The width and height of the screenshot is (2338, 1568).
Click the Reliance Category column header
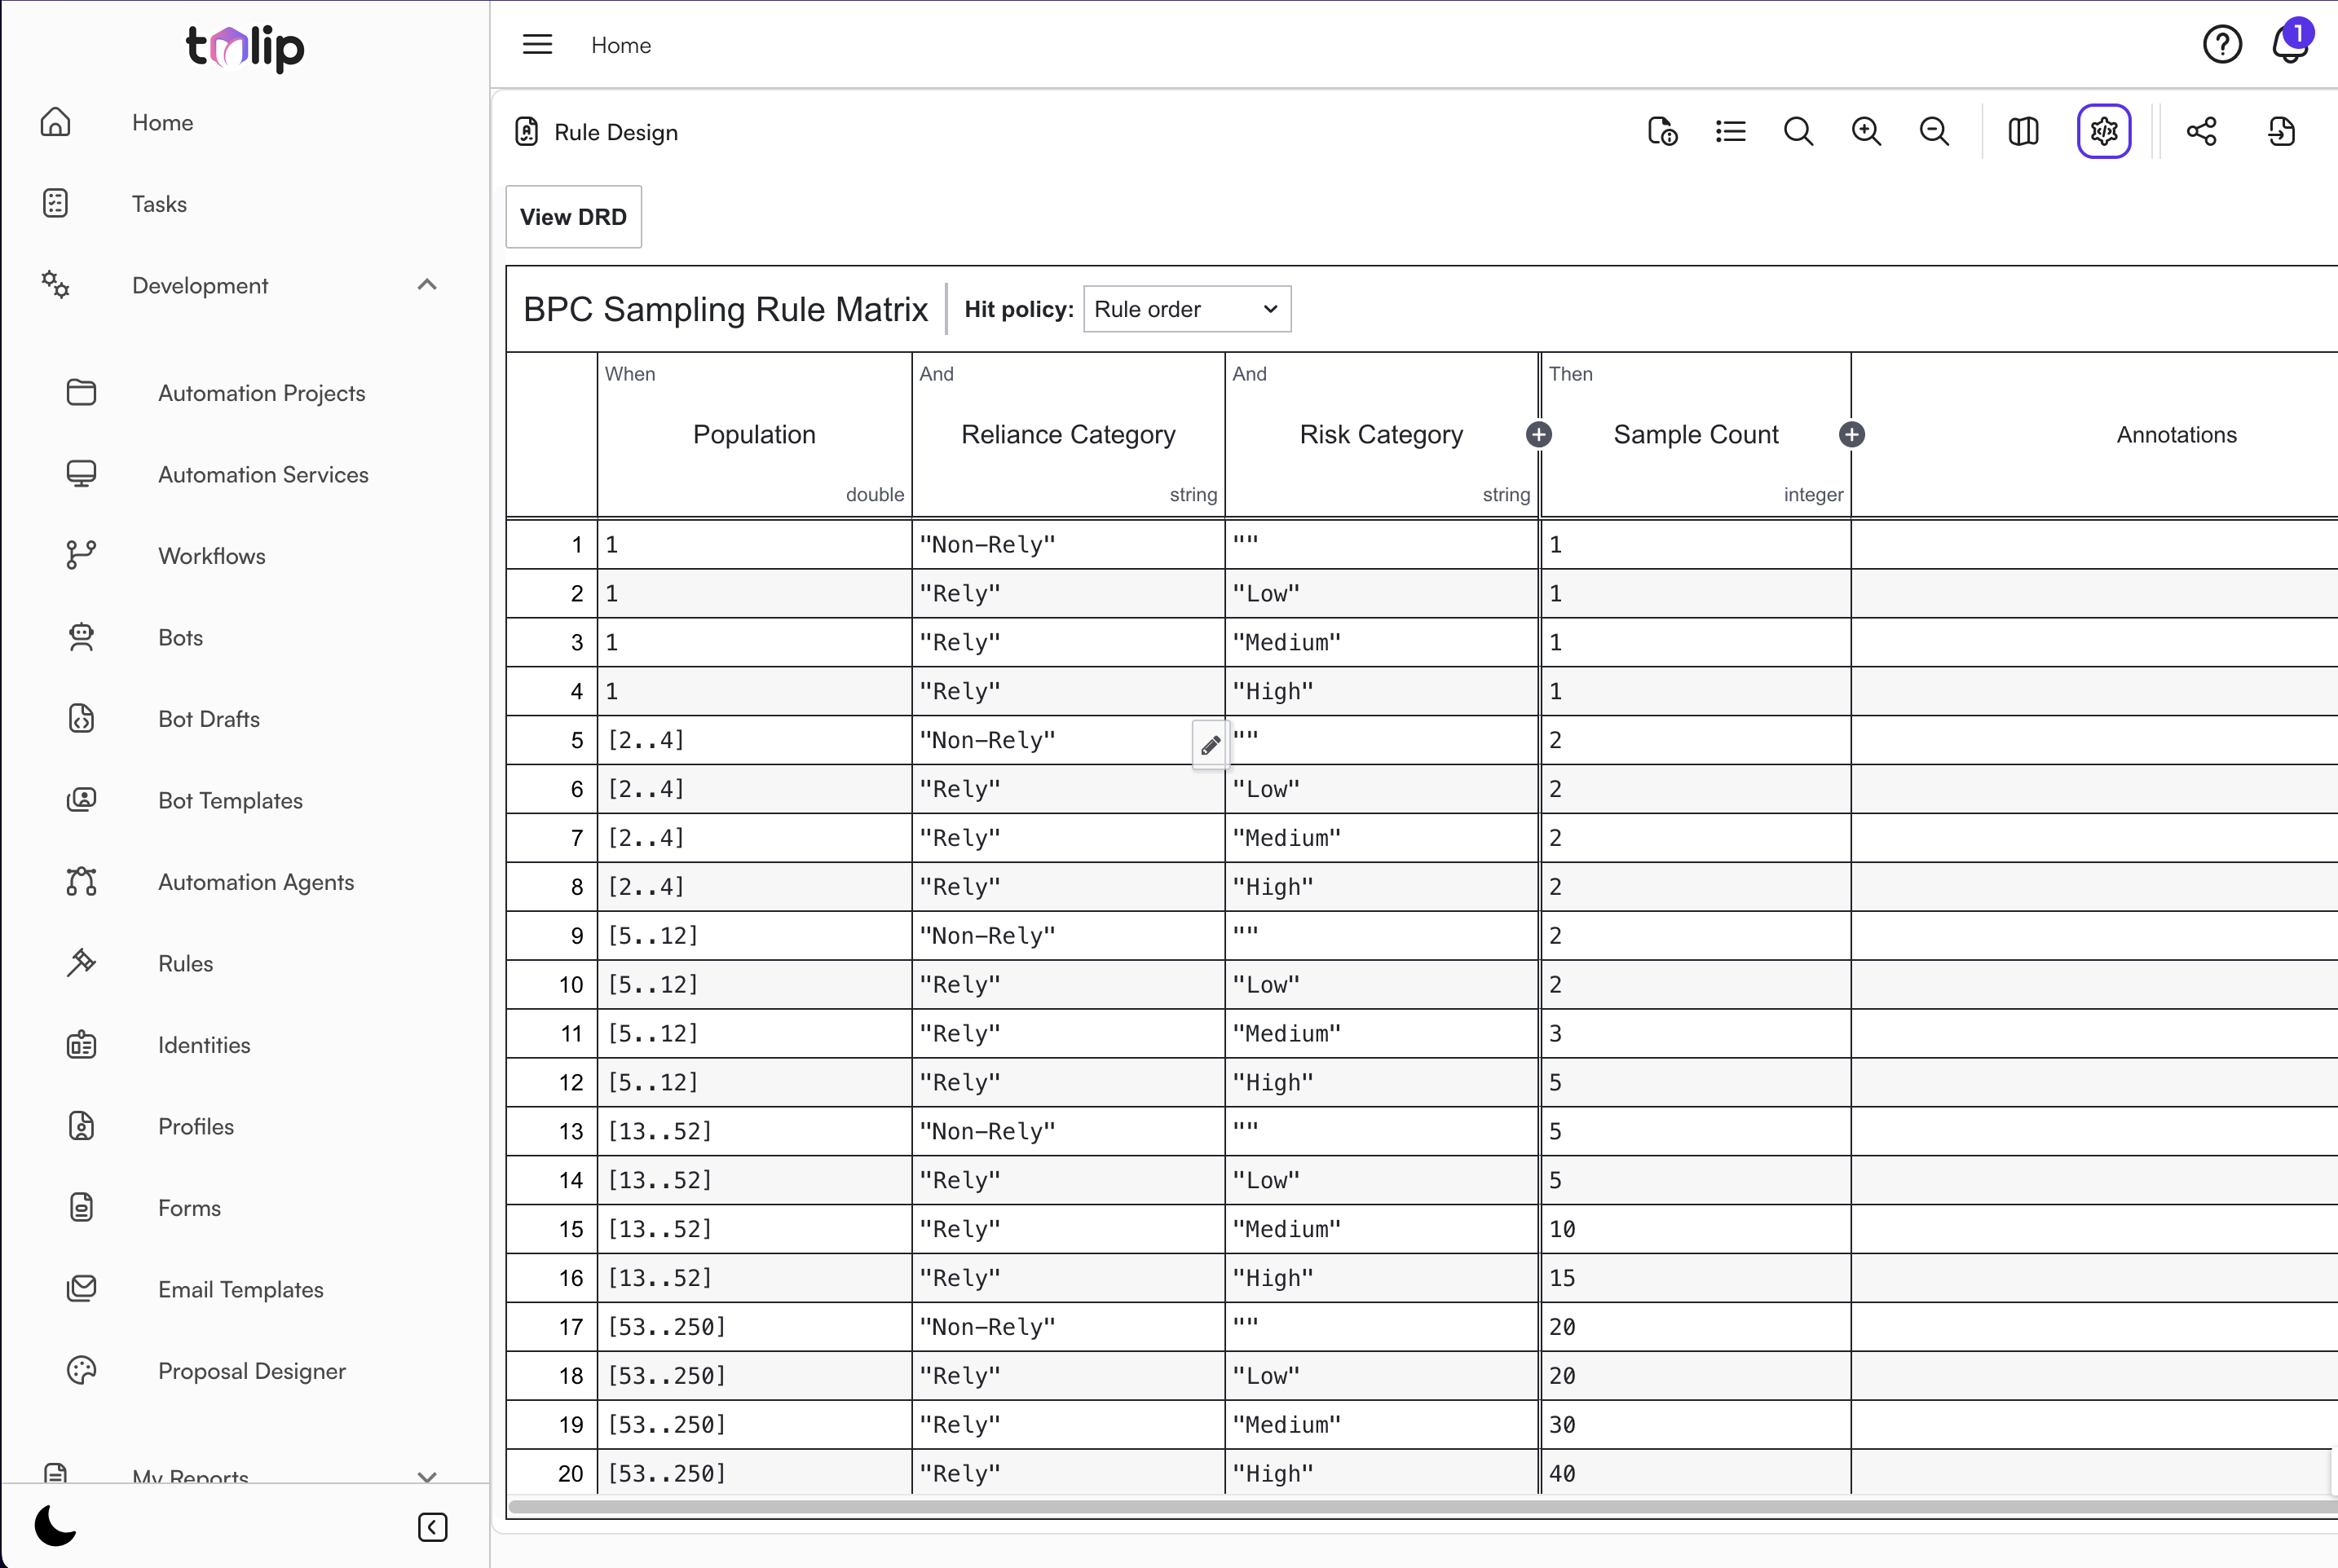[1068, 434]
